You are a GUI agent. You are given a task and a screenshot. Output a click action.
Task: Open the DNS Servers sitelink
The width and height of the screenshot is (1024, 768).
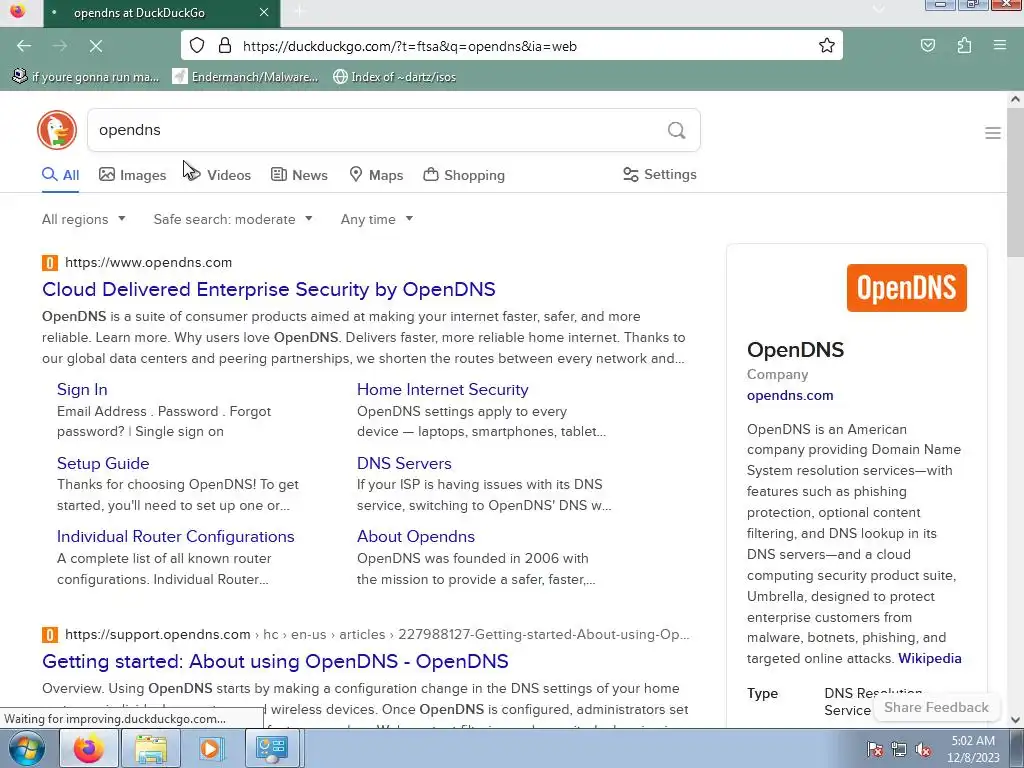pyautogui.click(x=404, y=464)
